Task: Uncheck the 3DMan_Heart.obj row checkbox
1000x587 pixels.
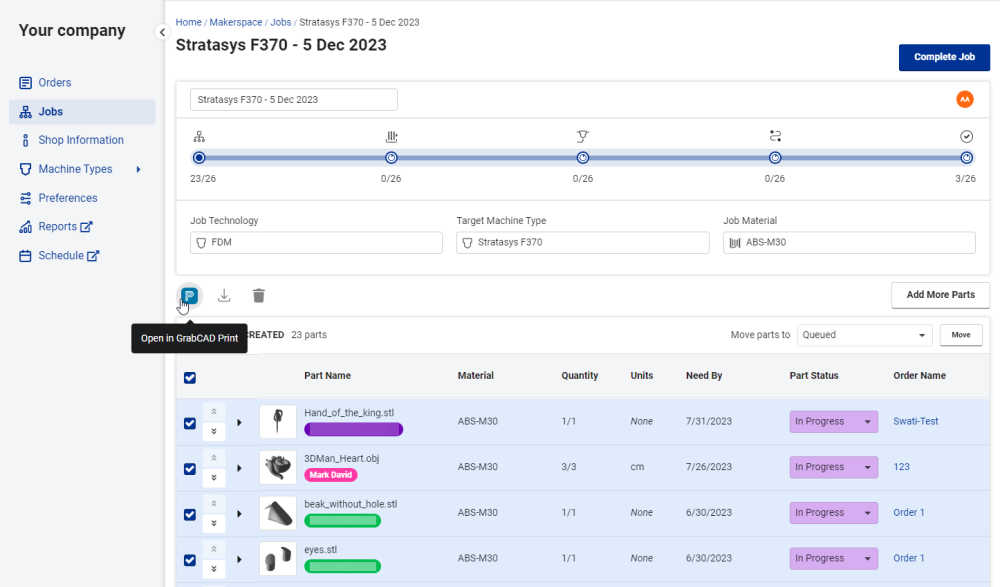Action: click(x=190, y=469)
